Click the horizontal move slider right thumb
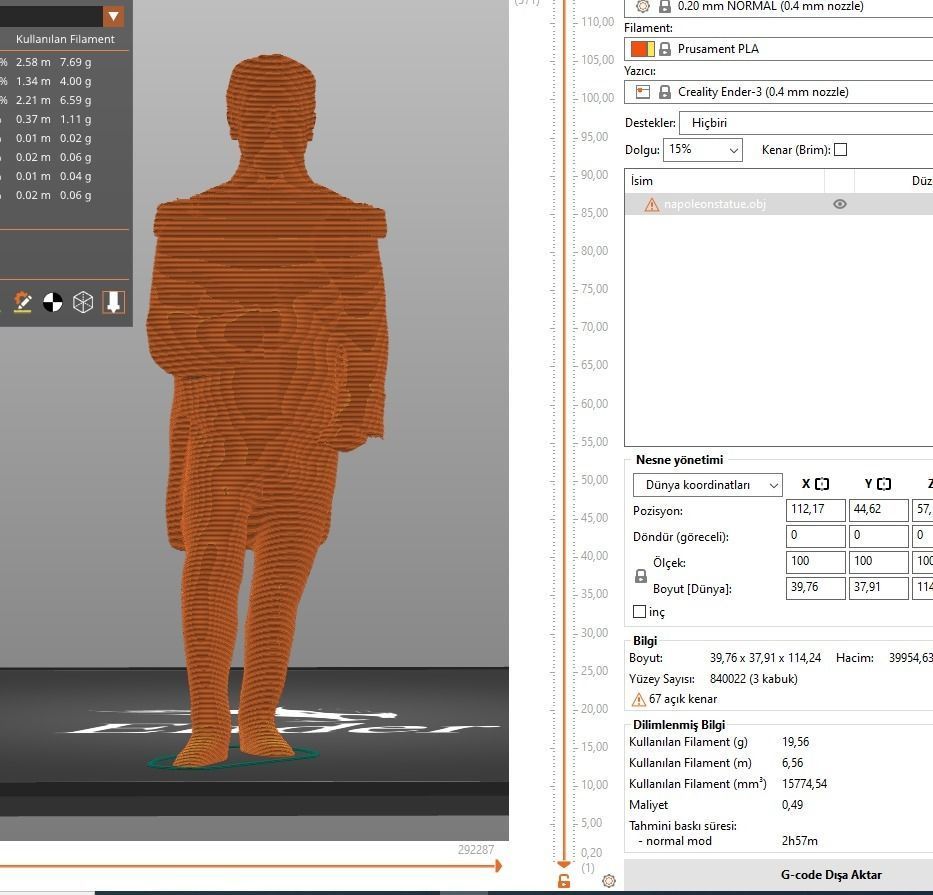 [x=499, y=866]
